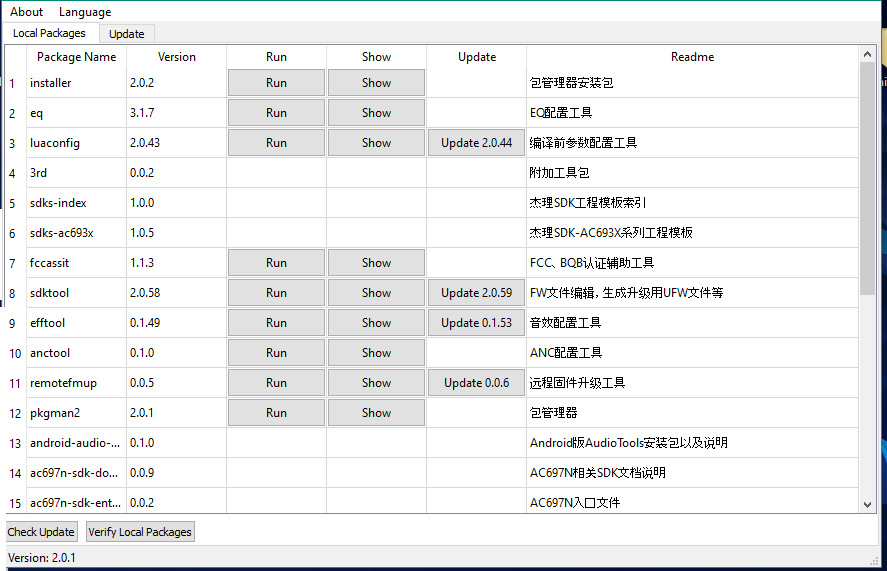Run the luaconfig tool

pyautogui.click(x=276, y=143)
